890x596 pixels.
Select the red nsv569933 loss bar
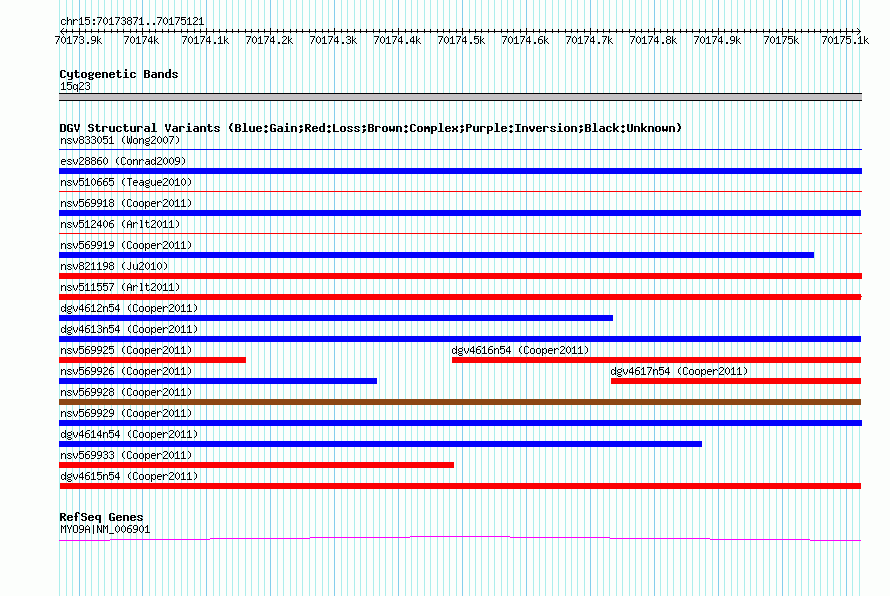(257, 465)
